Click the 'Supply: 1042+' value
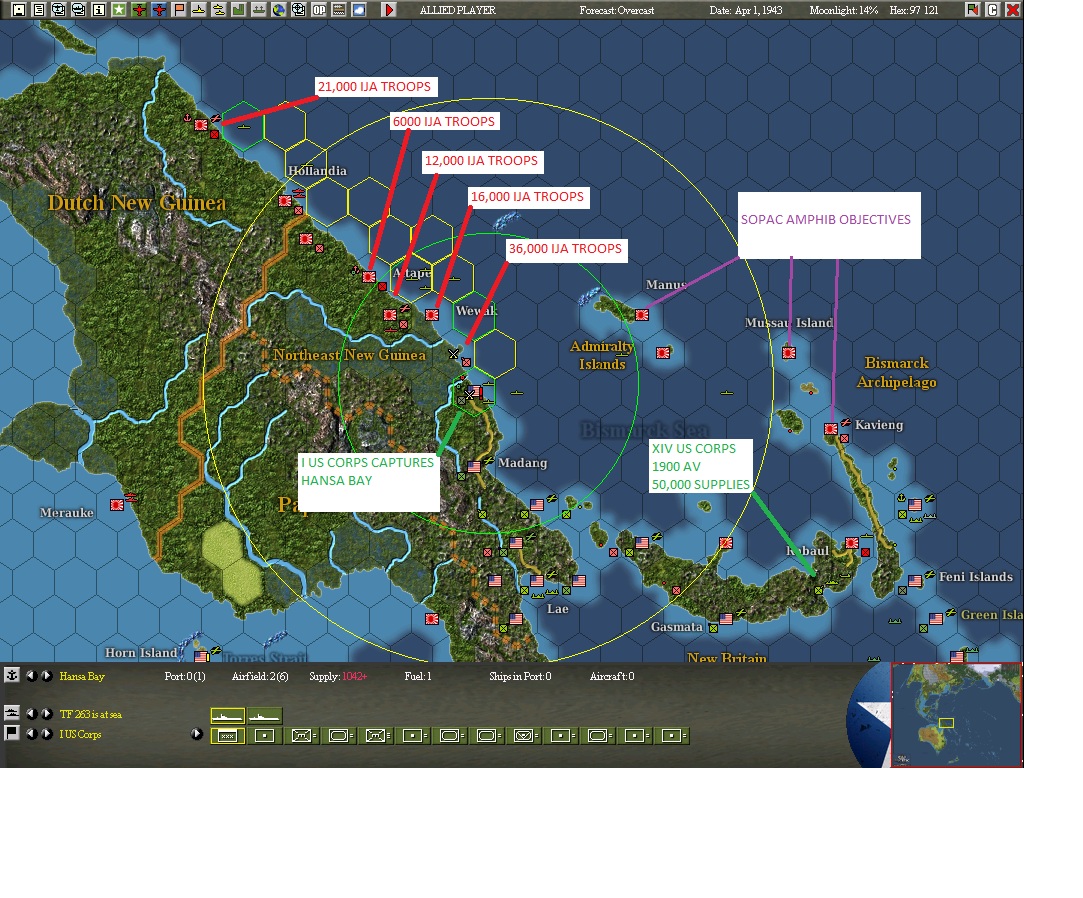 (x=338, y=676)
